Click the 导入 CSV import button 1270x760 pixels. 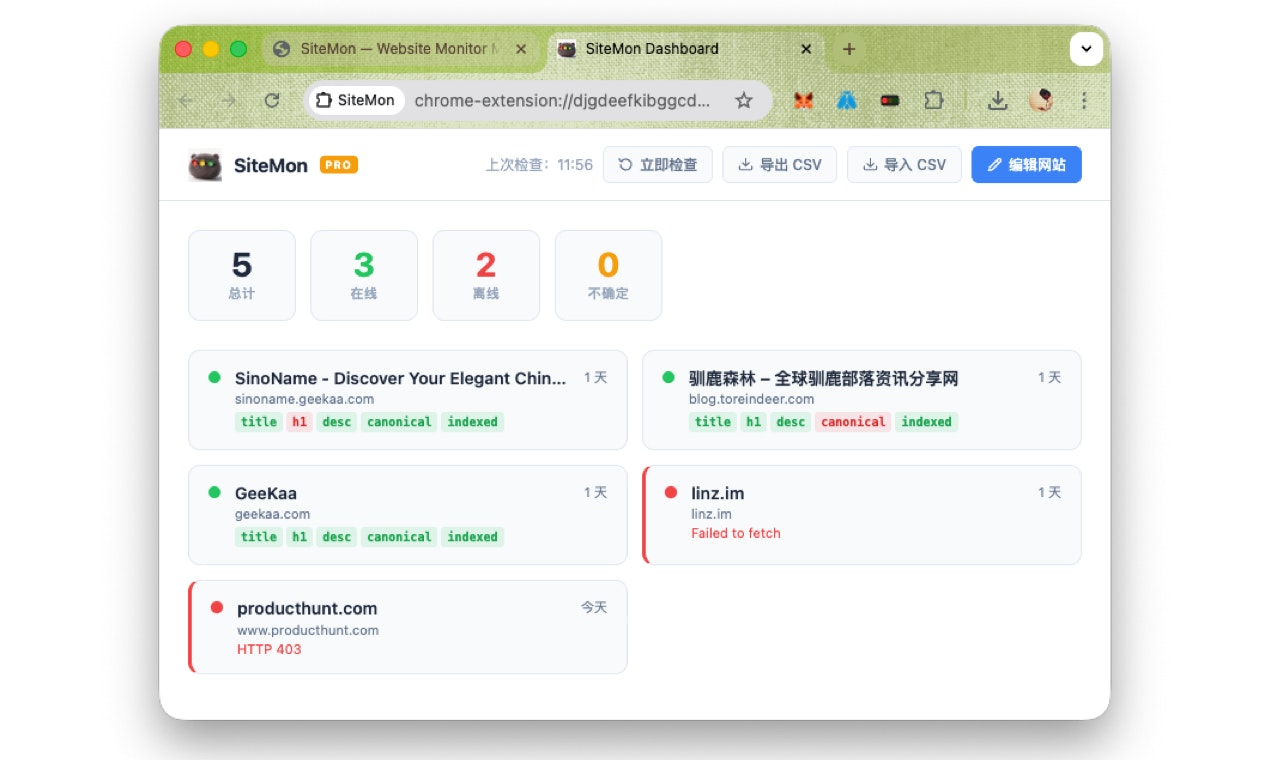coord(904,165)
